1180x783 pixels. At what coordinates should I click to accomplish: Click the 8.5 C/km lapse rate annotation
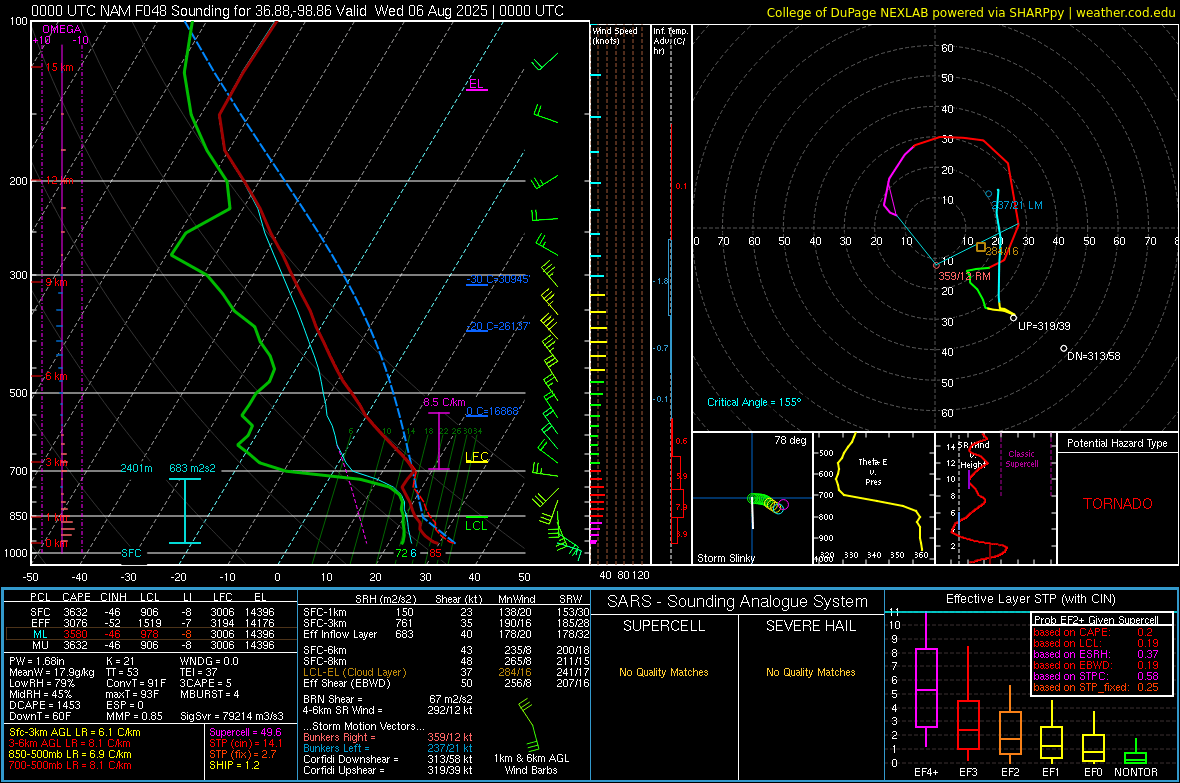(x=444, y=402)
